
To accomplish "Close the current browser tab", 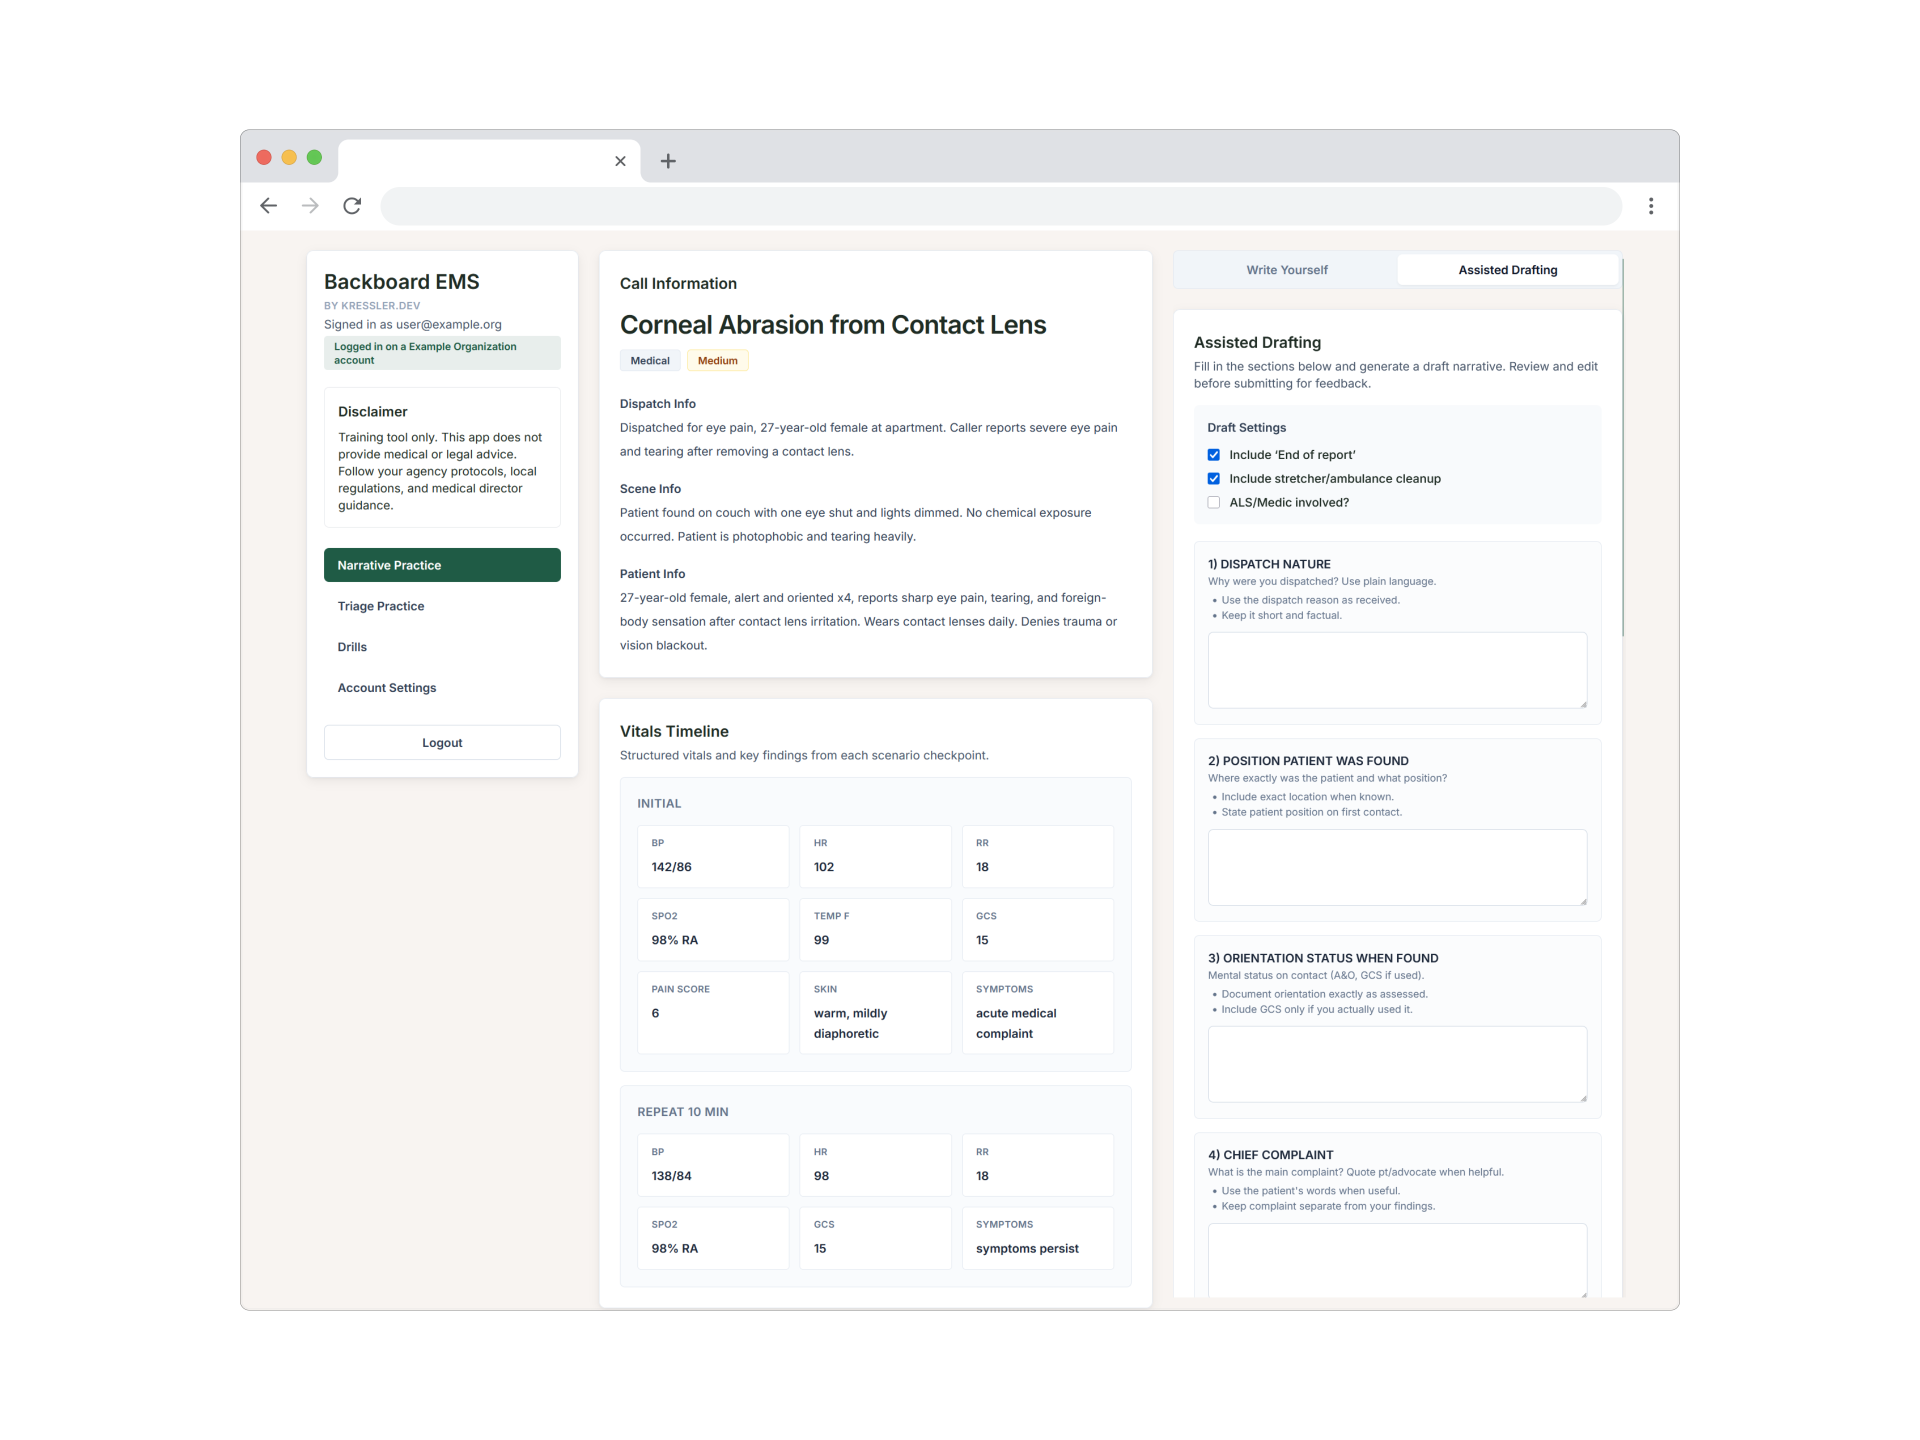I will pos(620,161).
